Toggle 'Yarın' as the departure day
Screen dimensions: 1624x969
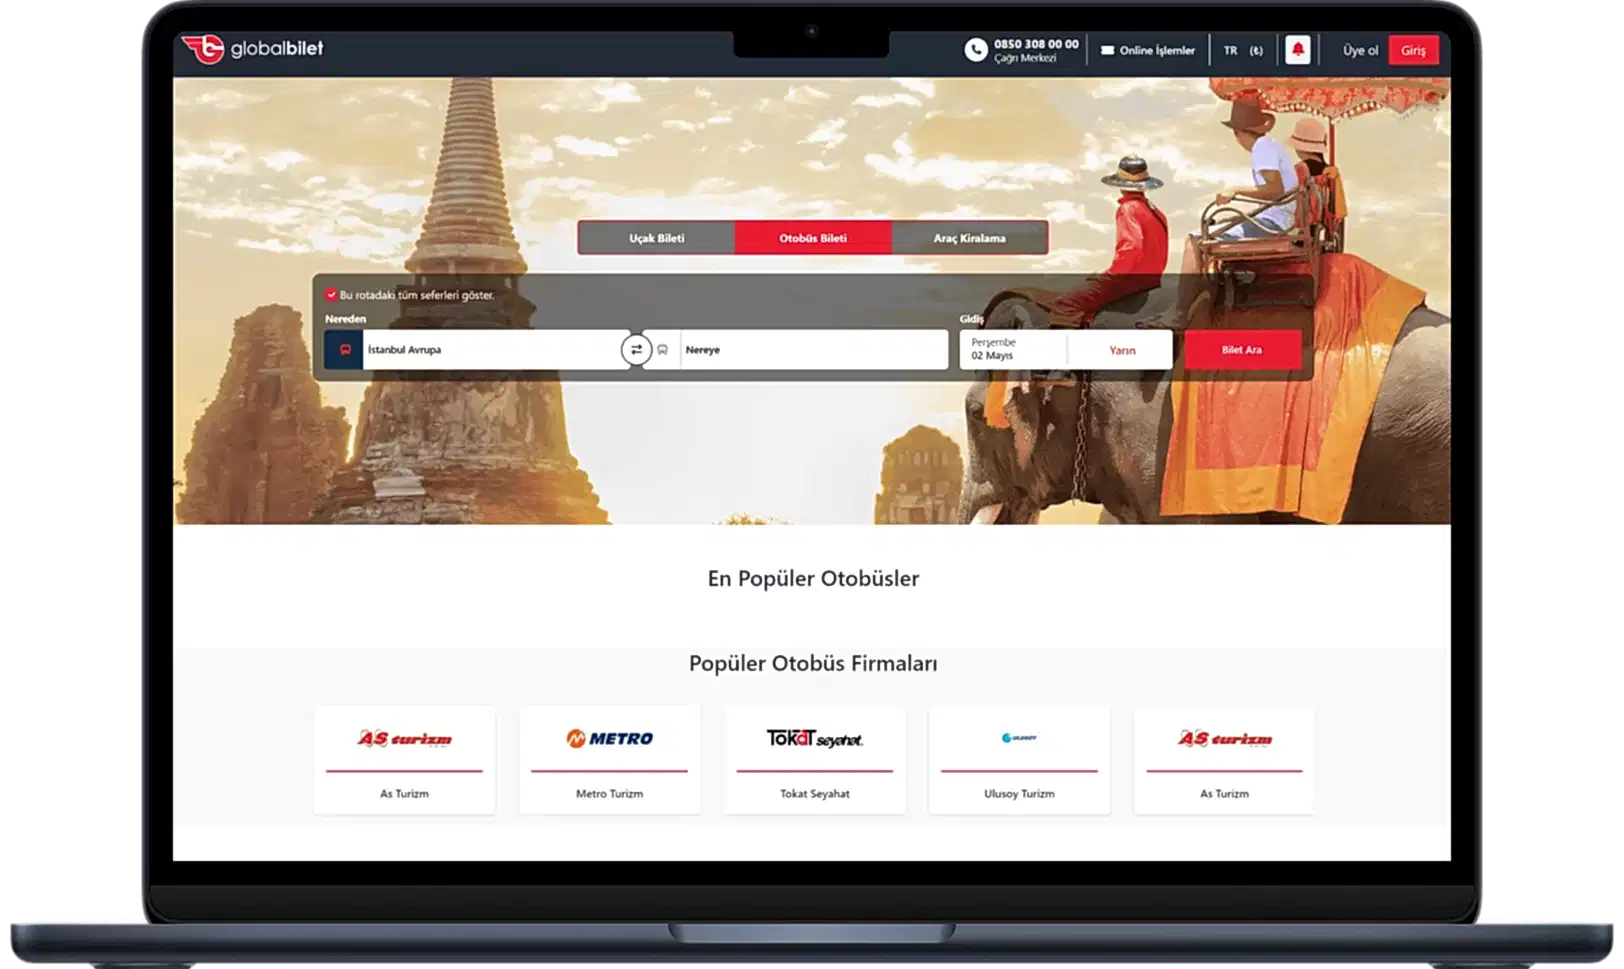coord(1120,350)
